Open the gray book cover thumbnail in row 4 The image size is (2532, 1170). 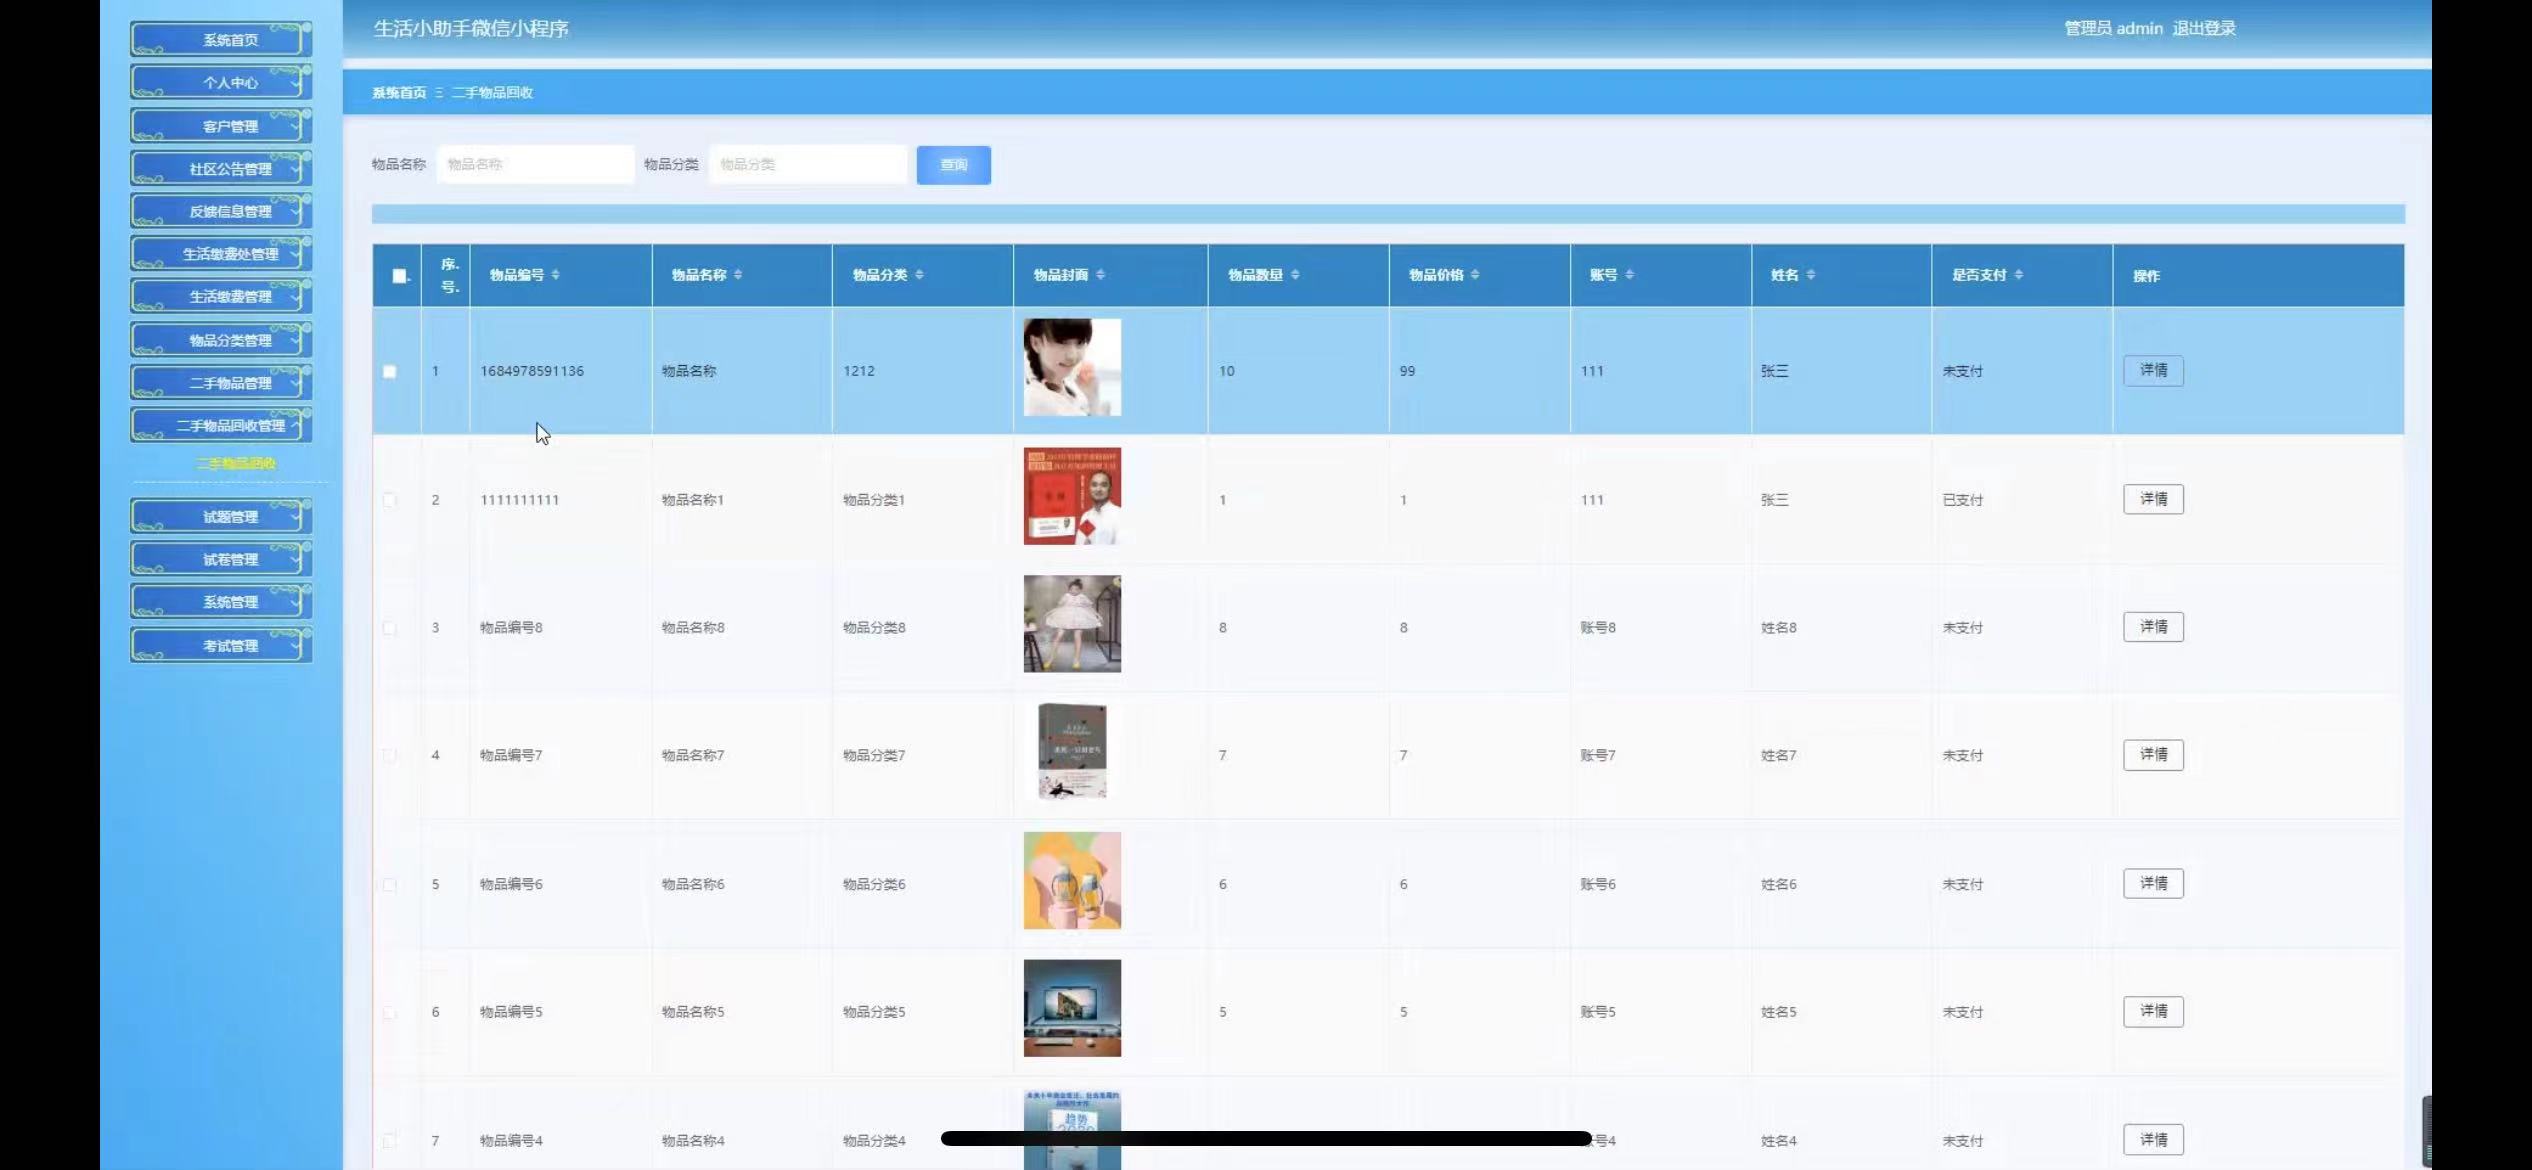click(x=1072, y=752)
